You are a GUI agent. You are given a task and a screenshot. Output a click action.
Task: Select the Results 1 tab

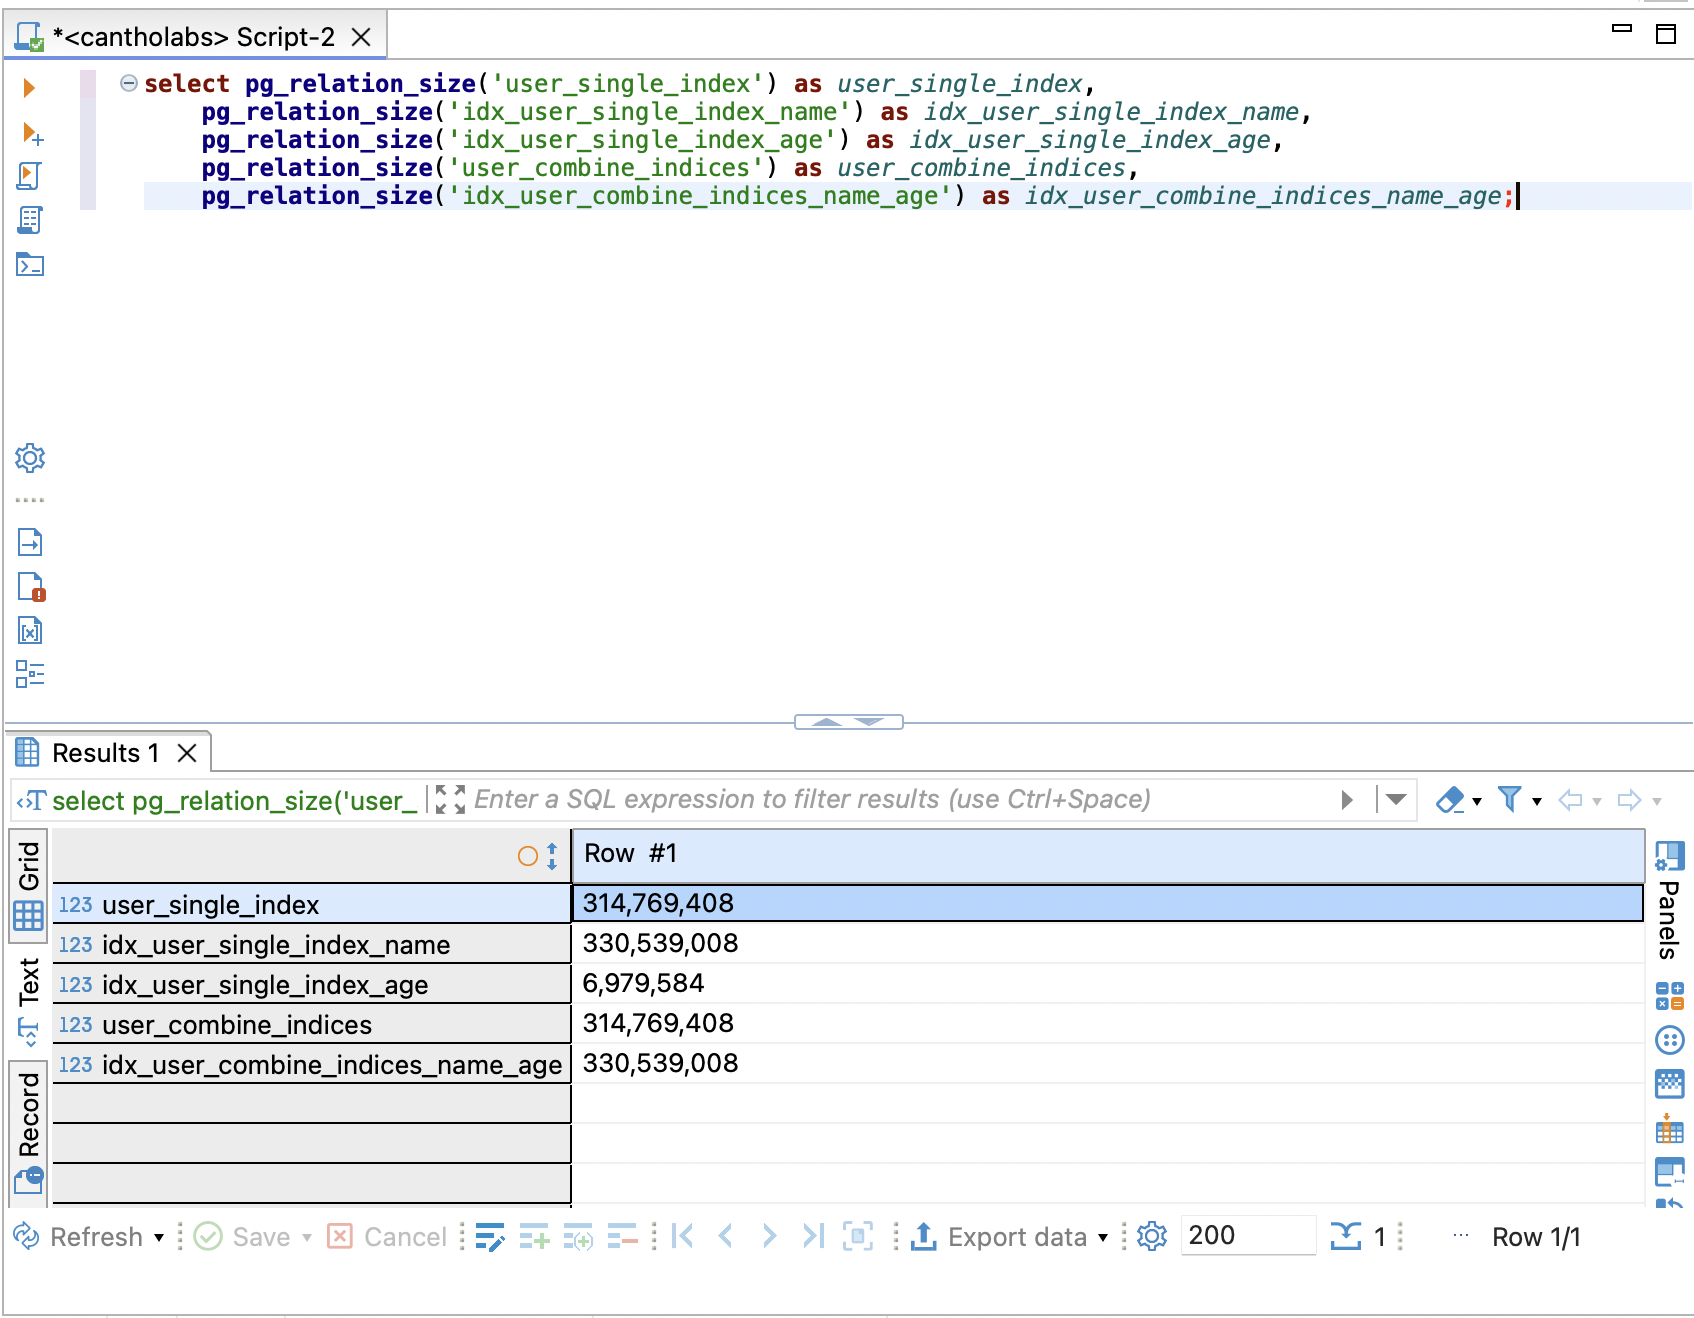pyautogui.click(x=104, y=753)
